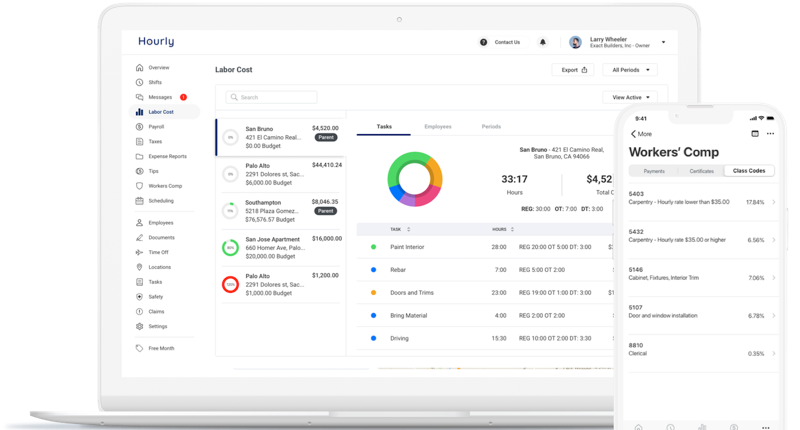Open the Documents pencil icon
The width and height of the screenshot is (800, 430).
pyautogui.click(x=139, y=237)
